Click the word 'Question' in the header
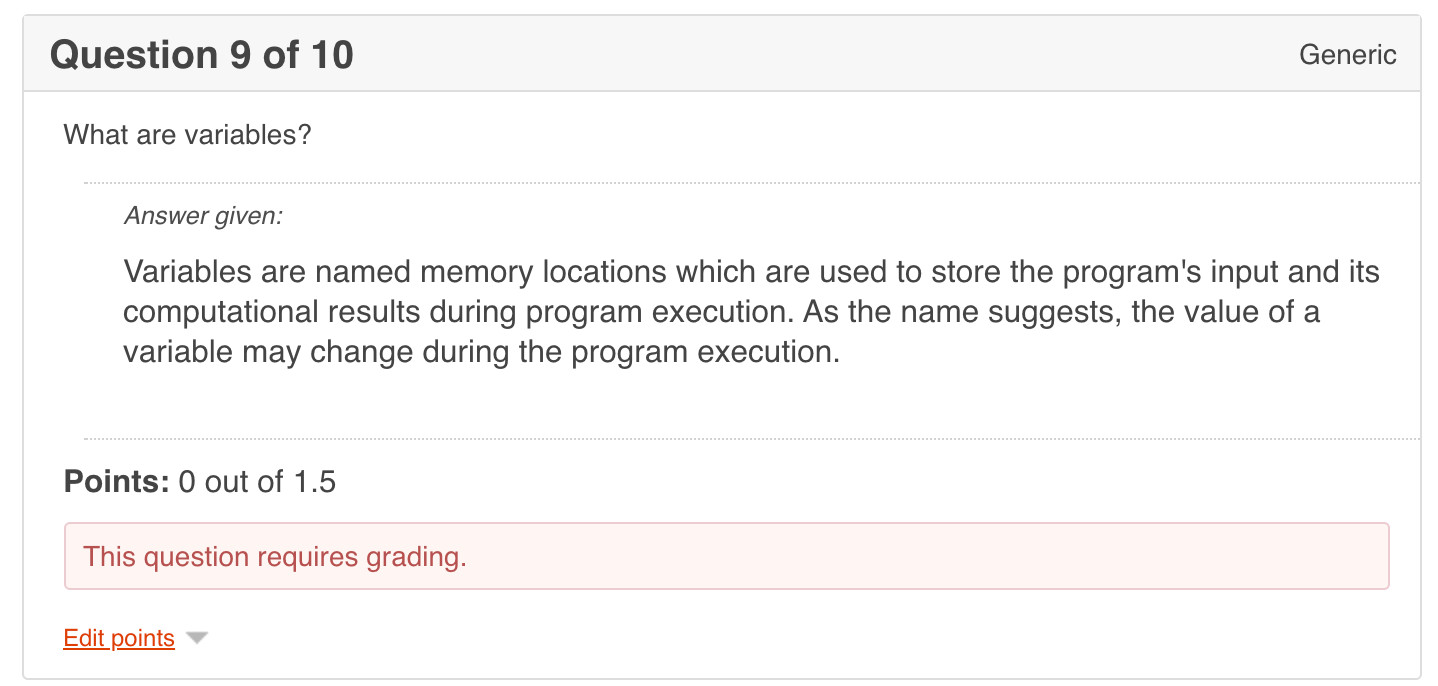 coord(134,55)
